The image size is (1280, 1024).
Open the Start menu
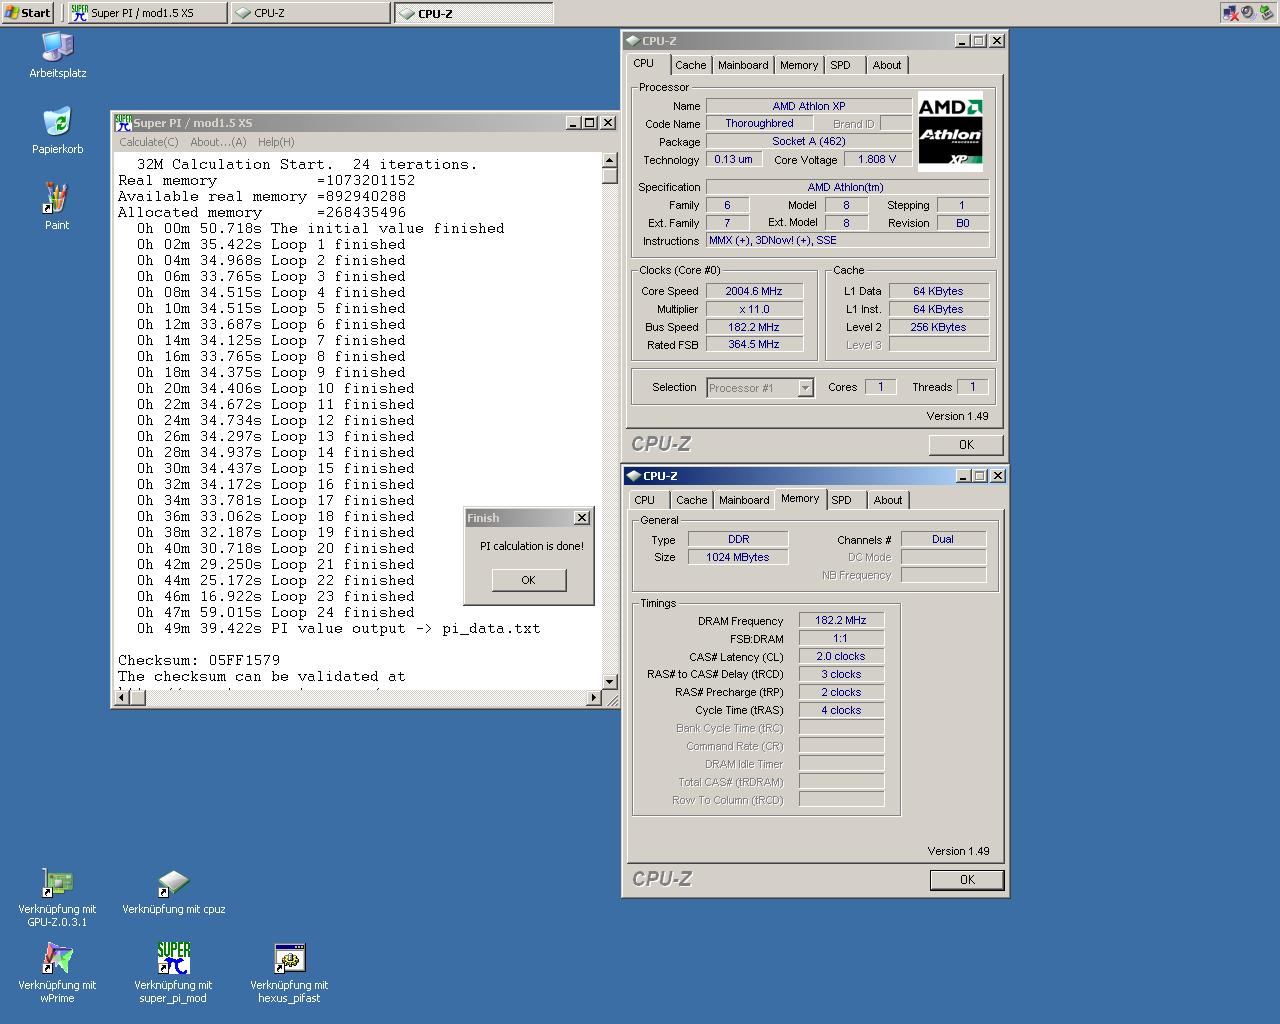28,13
